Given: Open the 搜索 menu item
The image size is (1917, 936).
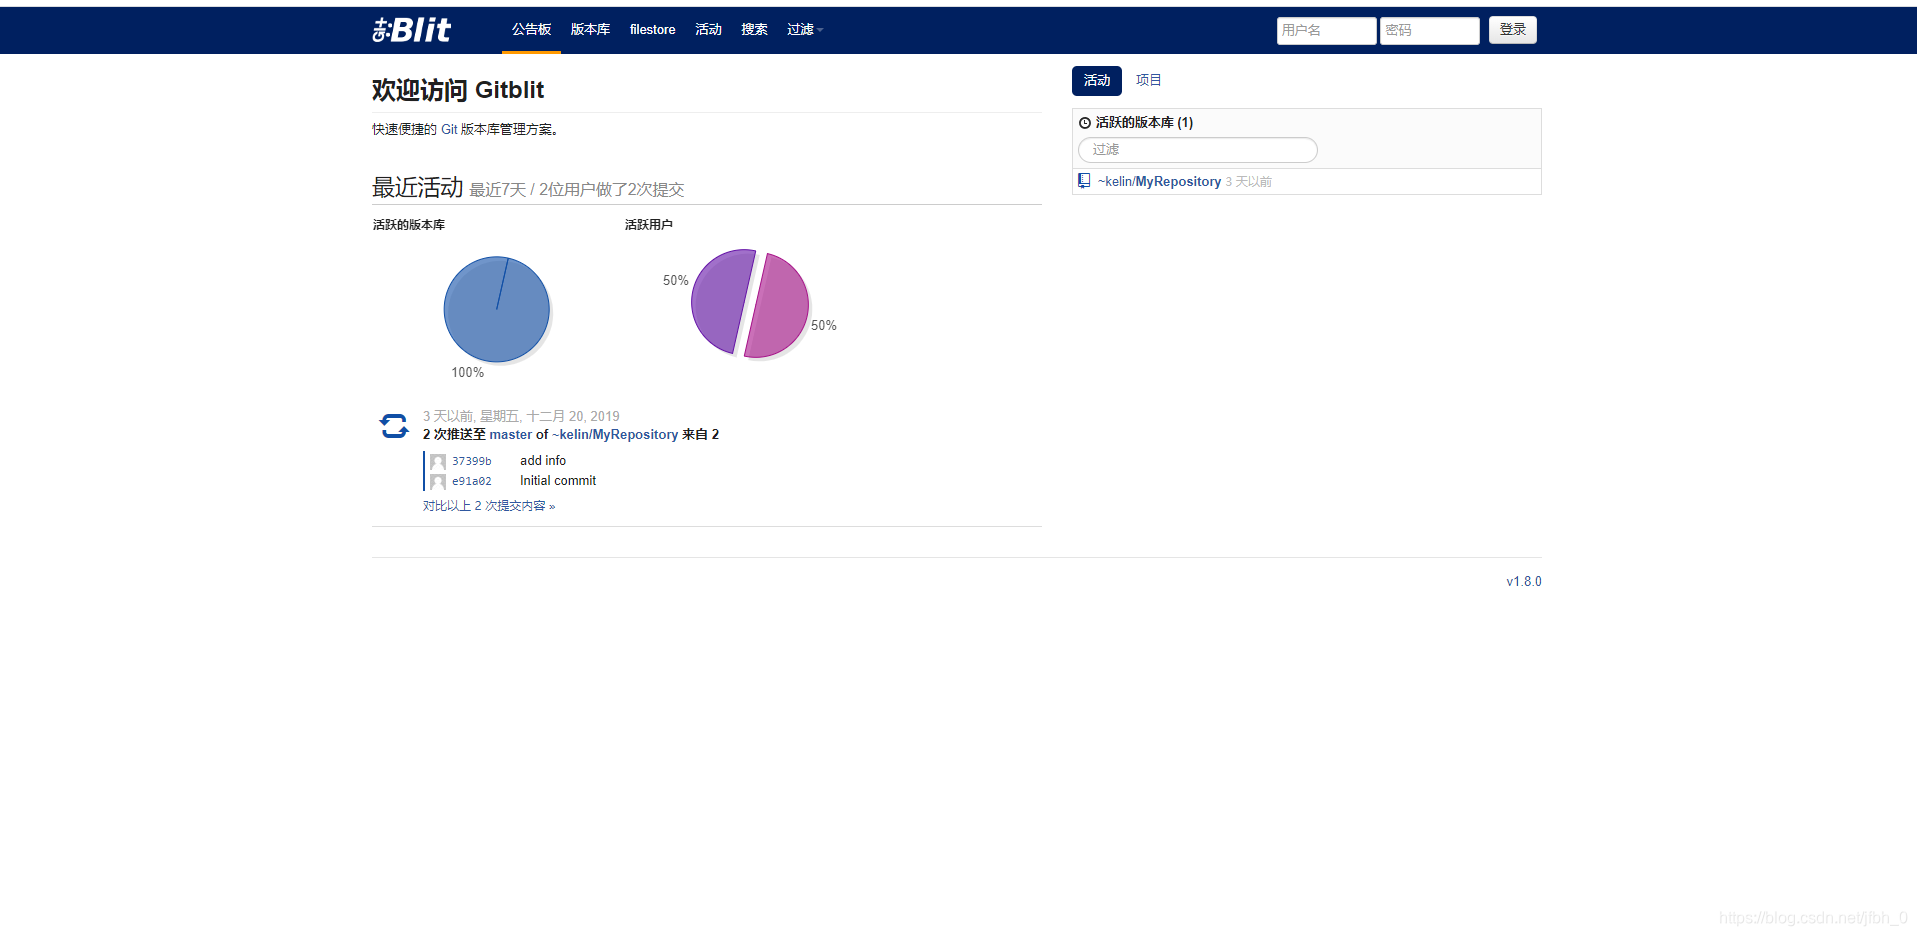Looking at the screenshot, I should pos(754,30).
